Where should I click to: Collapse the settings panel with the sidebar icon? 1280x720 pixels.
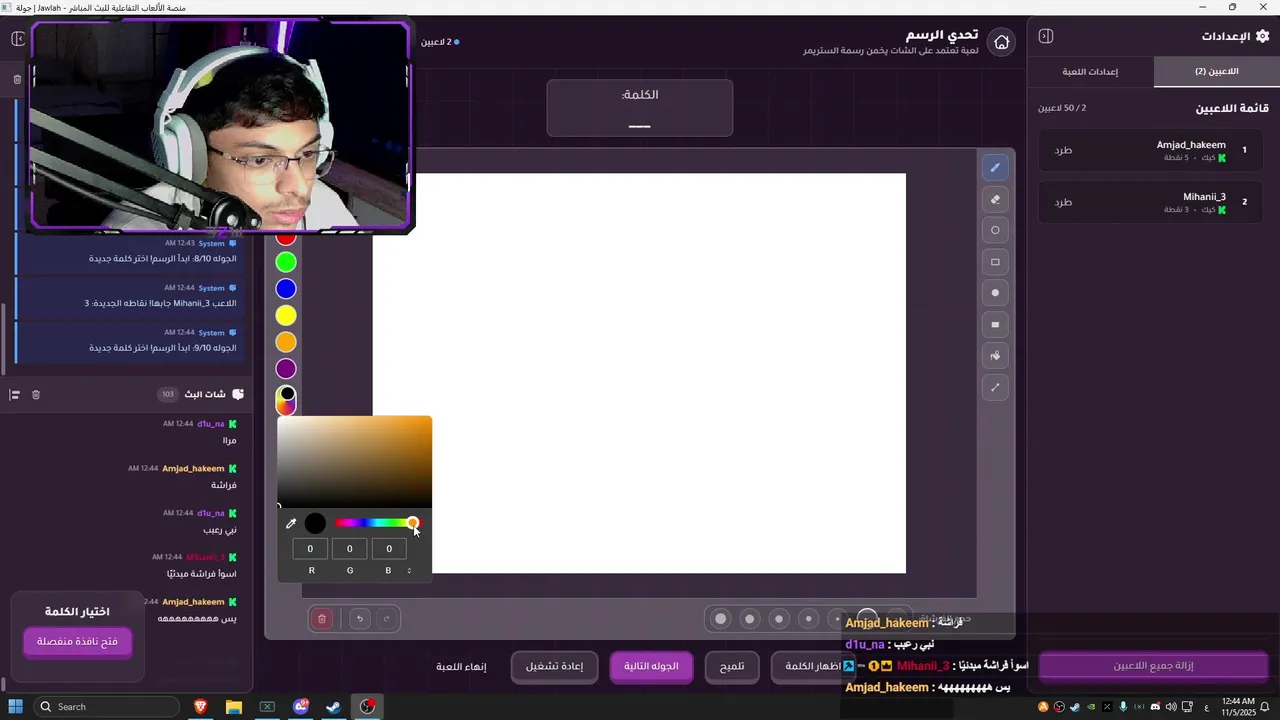point(1046,36)
